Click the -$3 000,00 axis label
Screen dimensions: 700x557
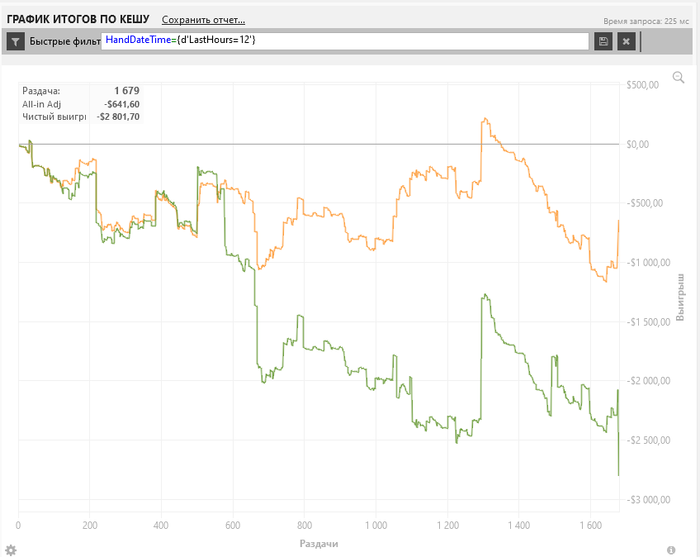648,499
